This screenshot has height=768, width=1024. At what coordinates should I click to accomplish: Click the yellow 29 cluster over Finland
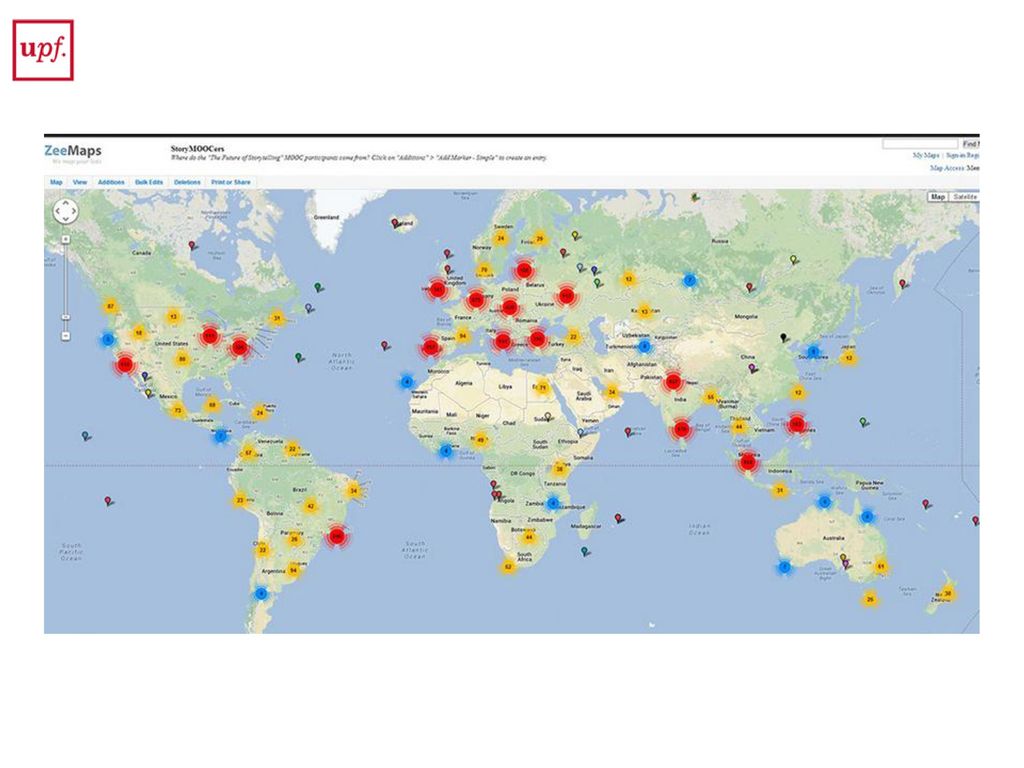click(539, 238)
